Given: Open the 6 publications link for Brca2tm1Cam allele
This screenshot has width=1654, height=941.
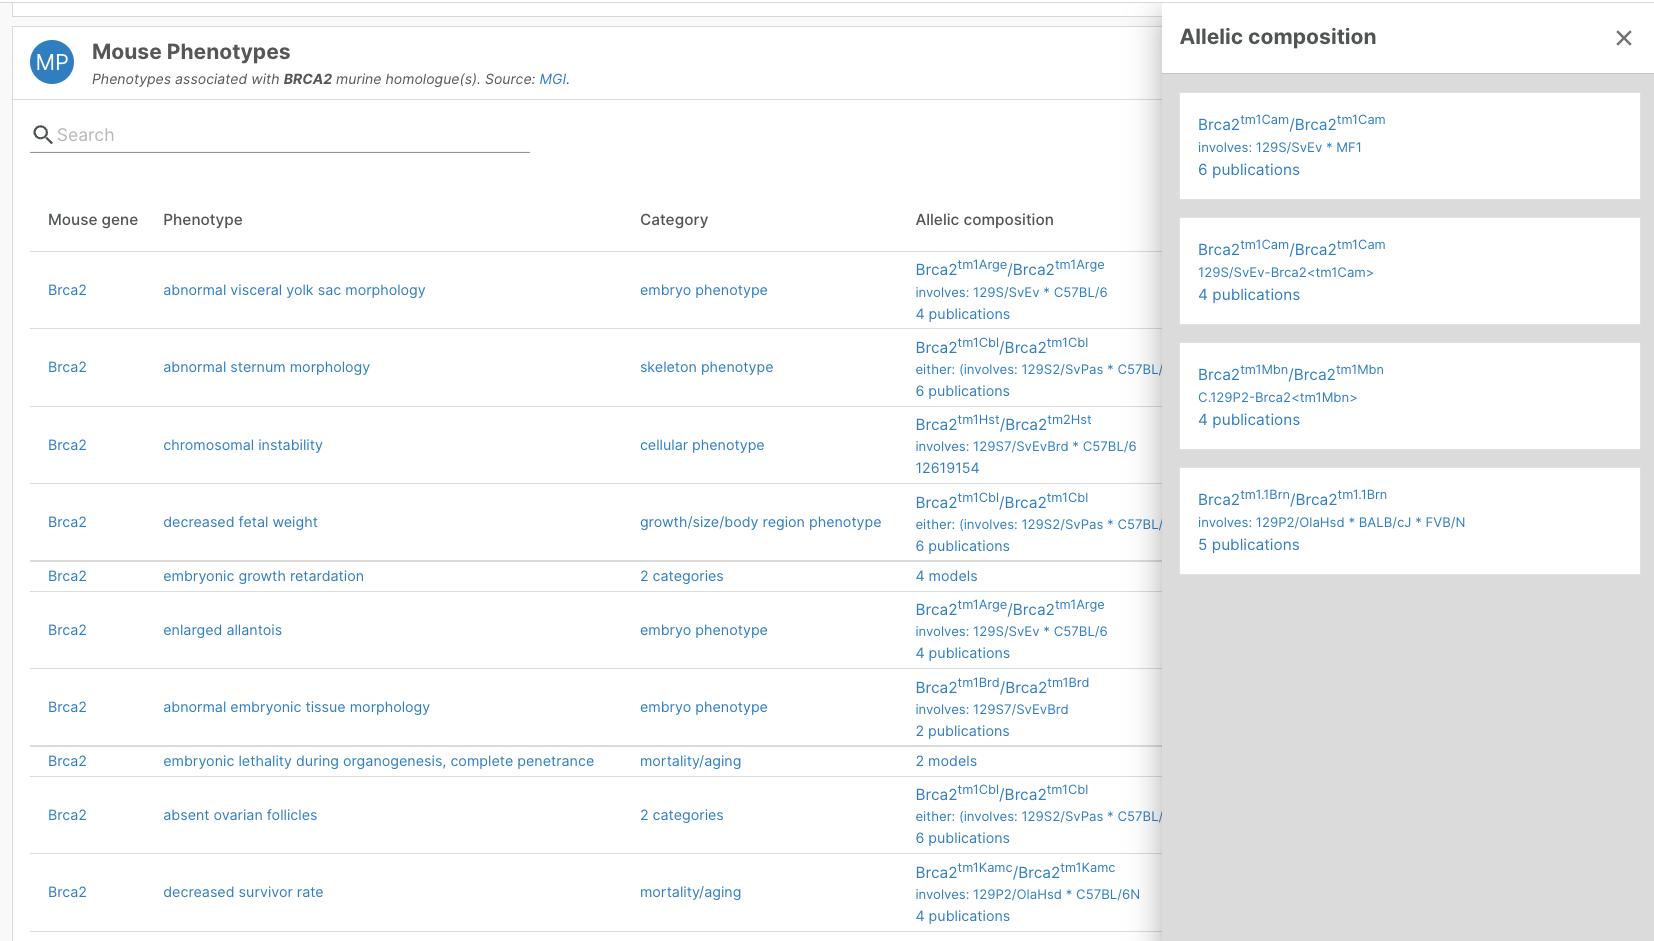Looking at the screenshot, I should click(x=1248, y=169).
